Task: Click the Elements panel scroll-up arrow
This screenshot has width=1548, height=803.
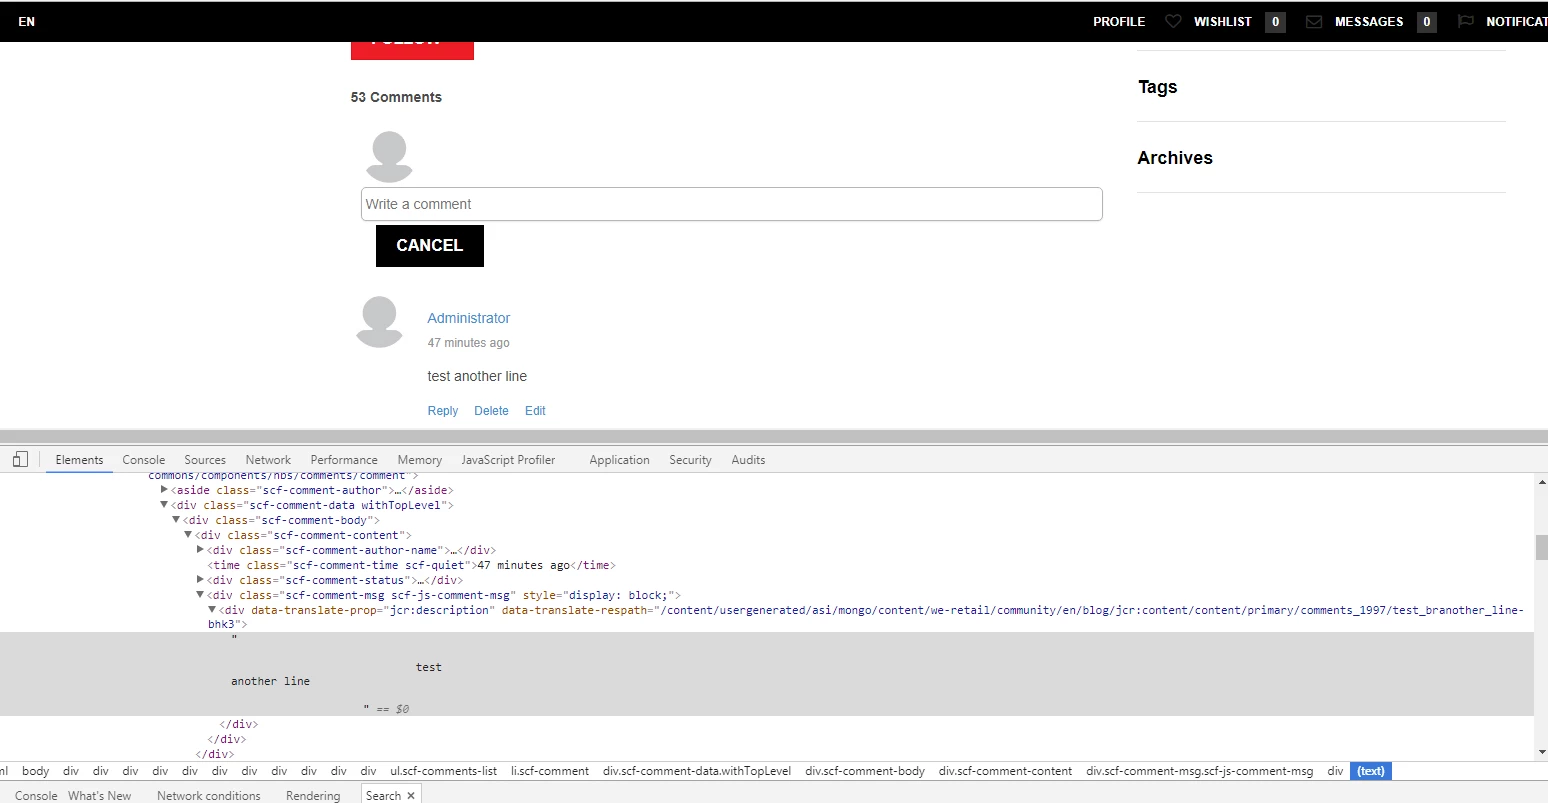Action: (1541, 482)
